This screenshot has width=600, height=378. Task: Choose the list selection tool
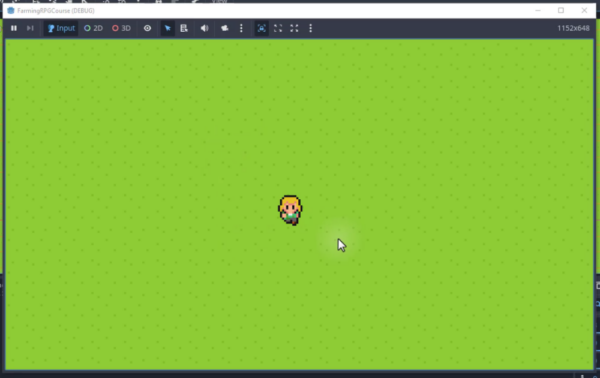pos(184,28)
